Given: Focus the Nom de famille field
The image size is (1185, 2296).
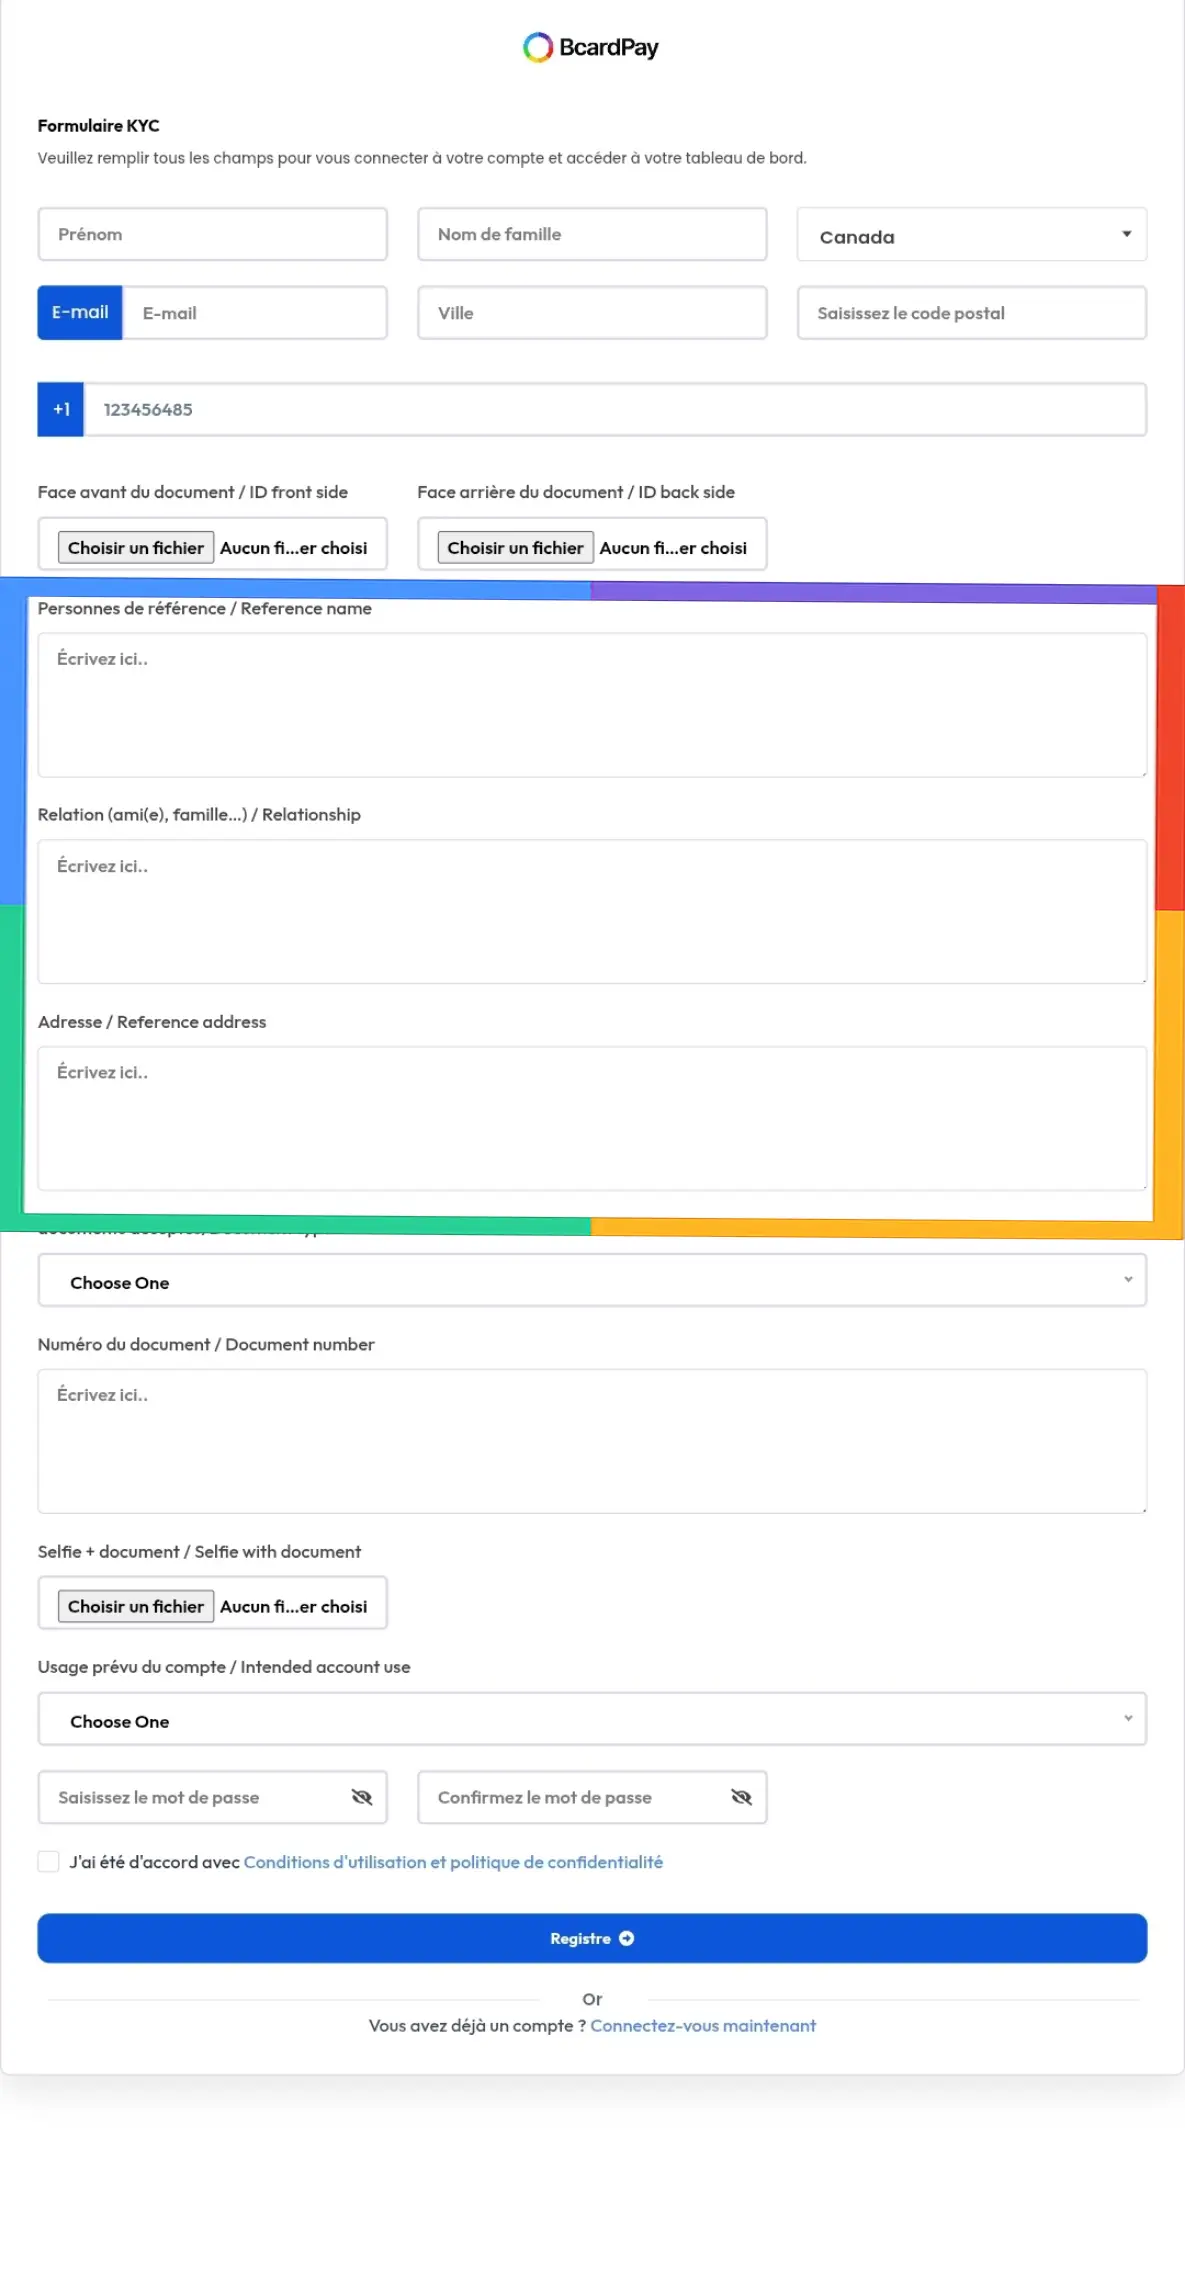Looking at the screenshot, I should coord(592,235).
